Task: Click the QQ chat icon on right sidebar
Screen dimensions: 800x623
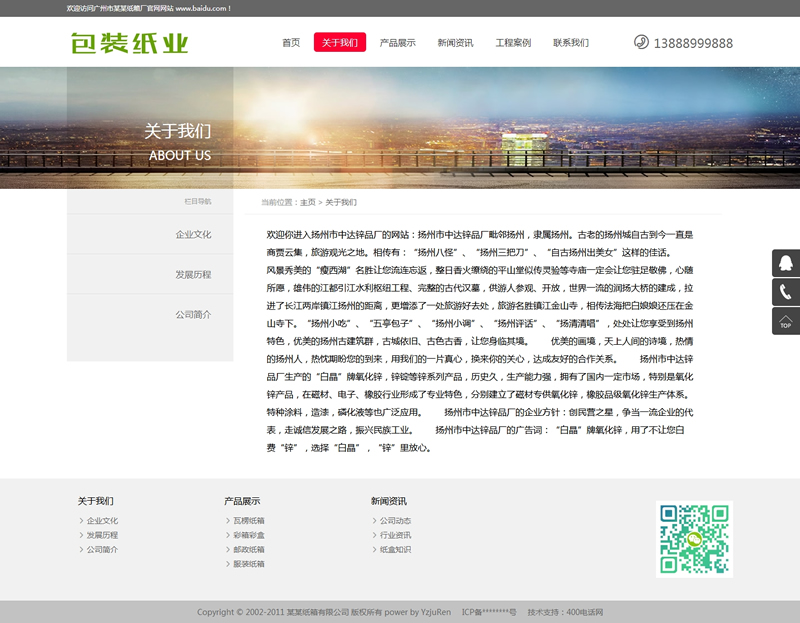Action: (786, 263)
